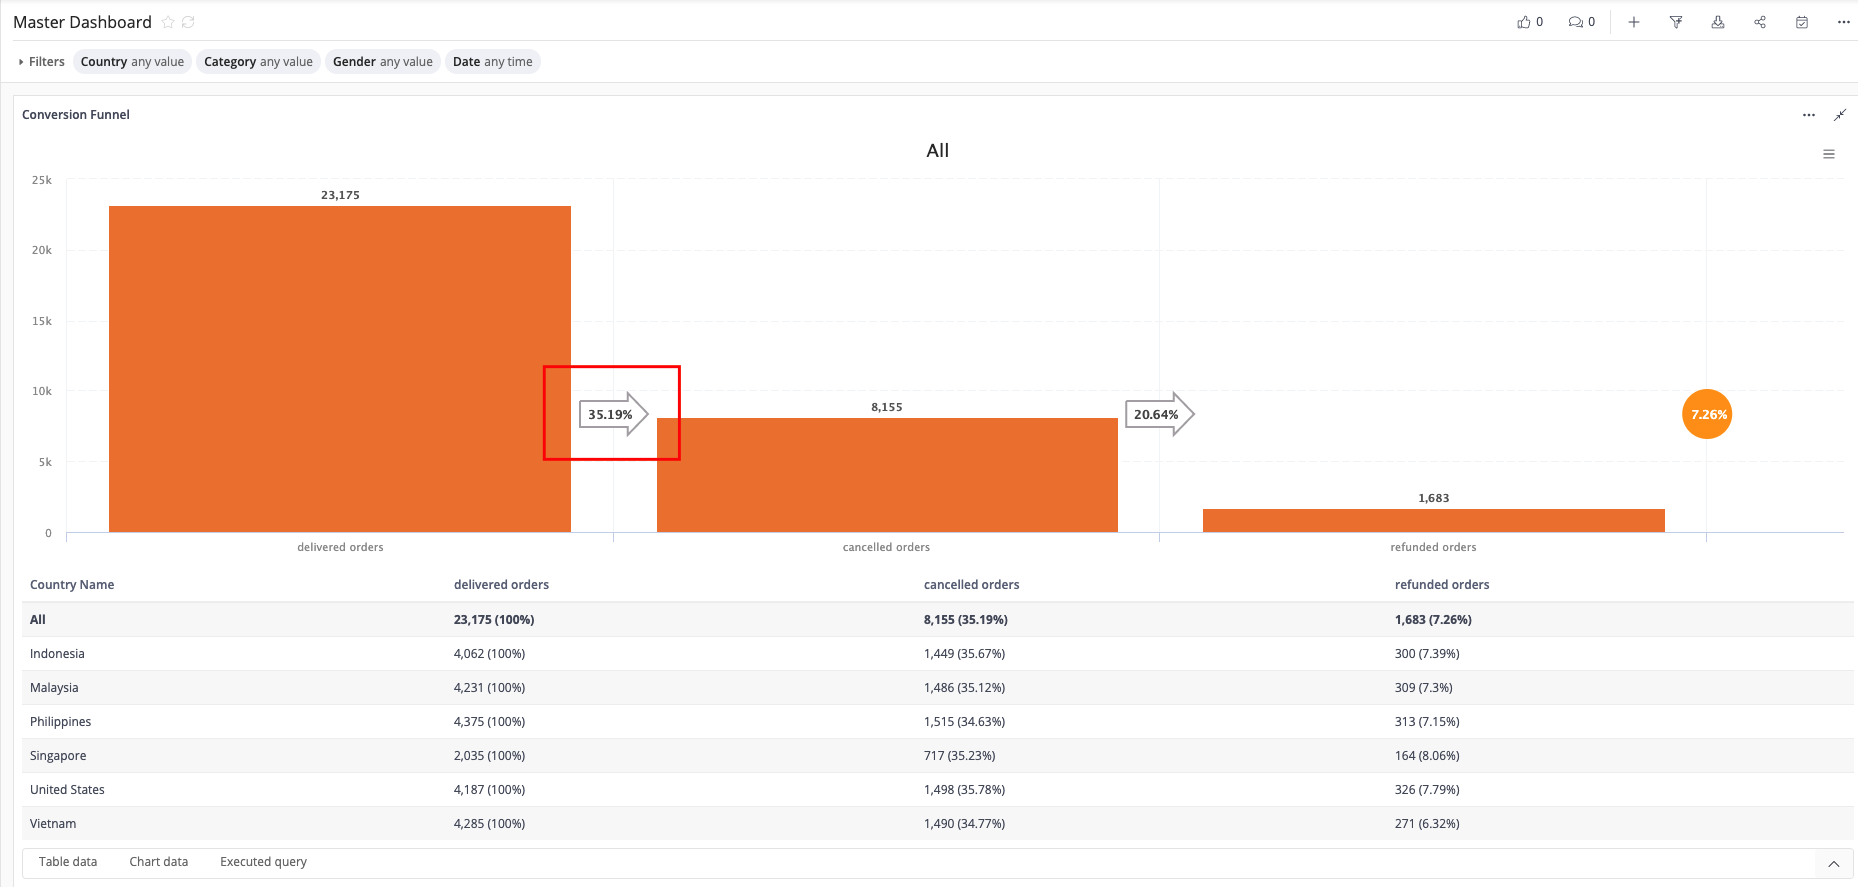Sort table by cancelled orders column header
The image size is (1858, 887).
[x=971, y=585]
